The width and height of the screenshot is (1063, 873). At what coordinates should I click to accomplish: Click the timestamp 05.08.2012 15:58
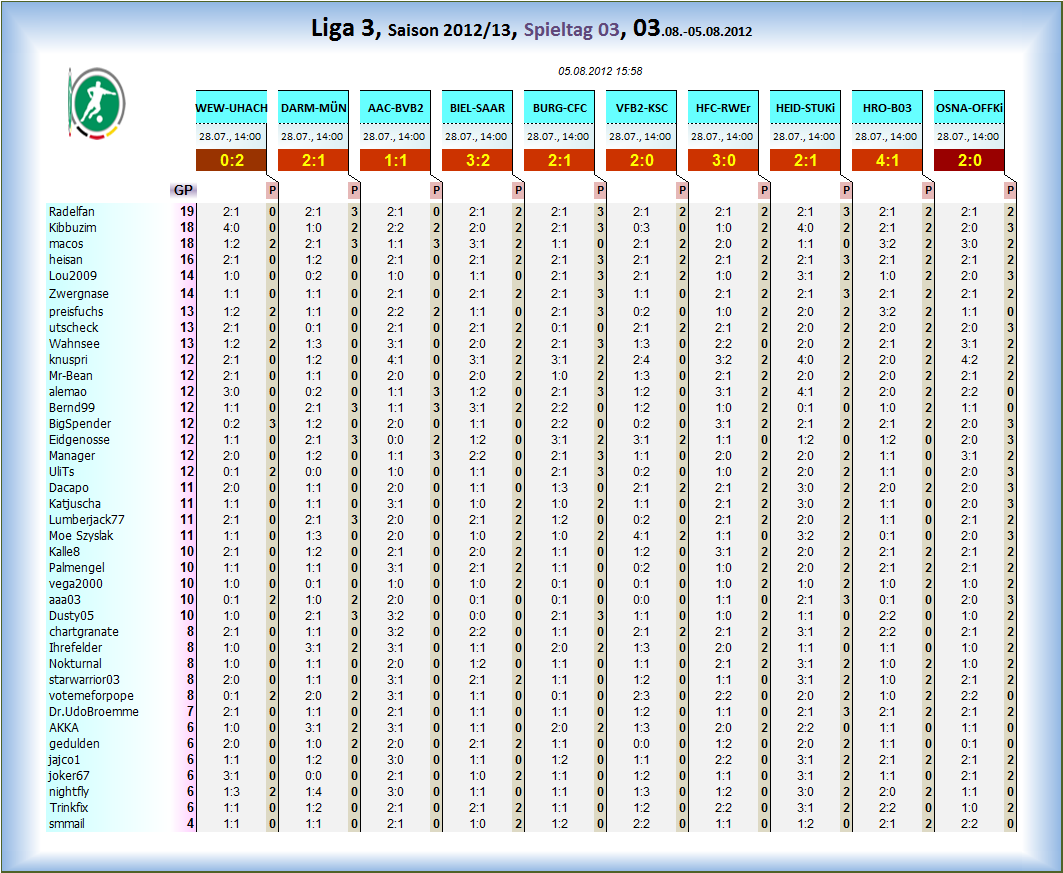click(x=600, y=71)
